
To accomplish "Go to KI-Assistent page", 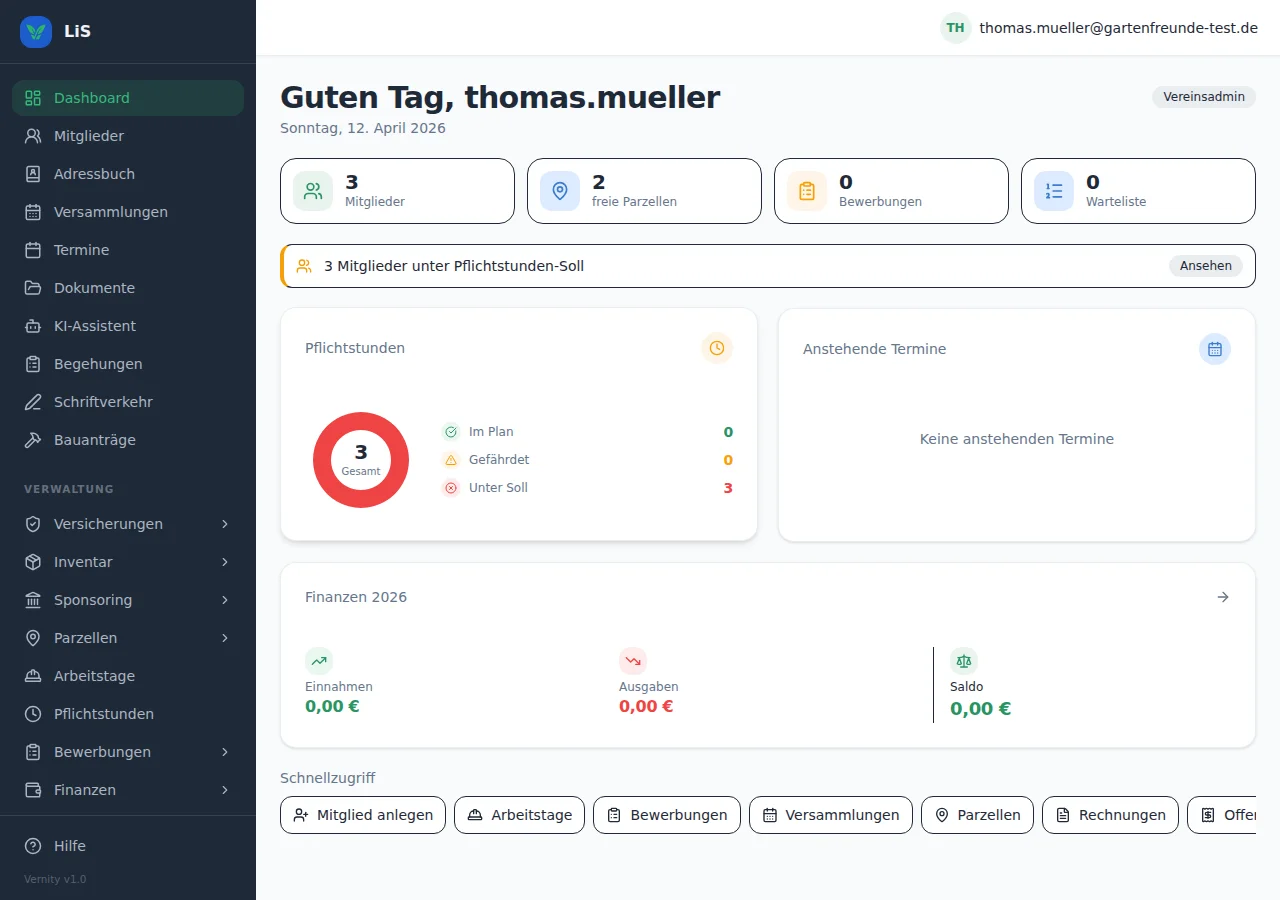I will click(x=95, y=326).
